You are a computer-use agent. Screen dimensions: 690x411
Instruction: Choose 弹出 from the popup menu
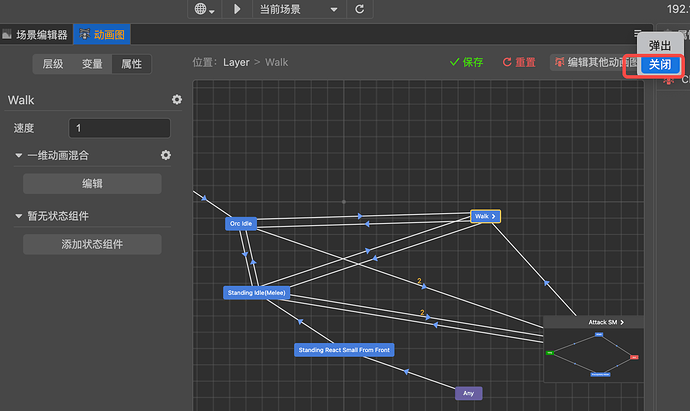point(660,46)
